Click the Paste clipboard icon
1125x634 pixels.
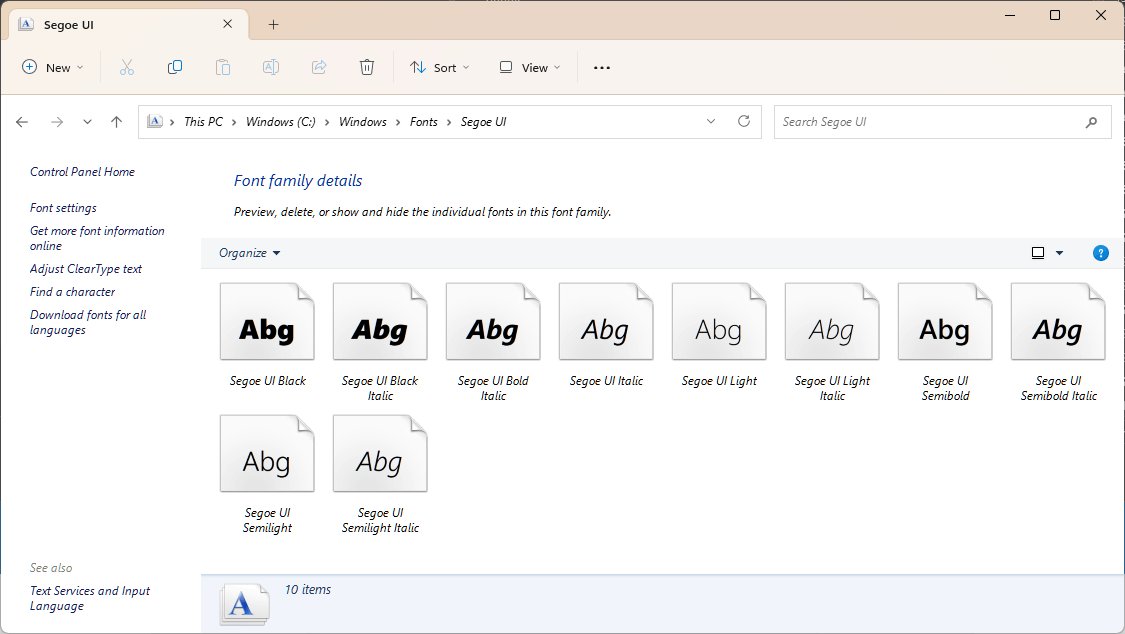click(x=223, y=67)
